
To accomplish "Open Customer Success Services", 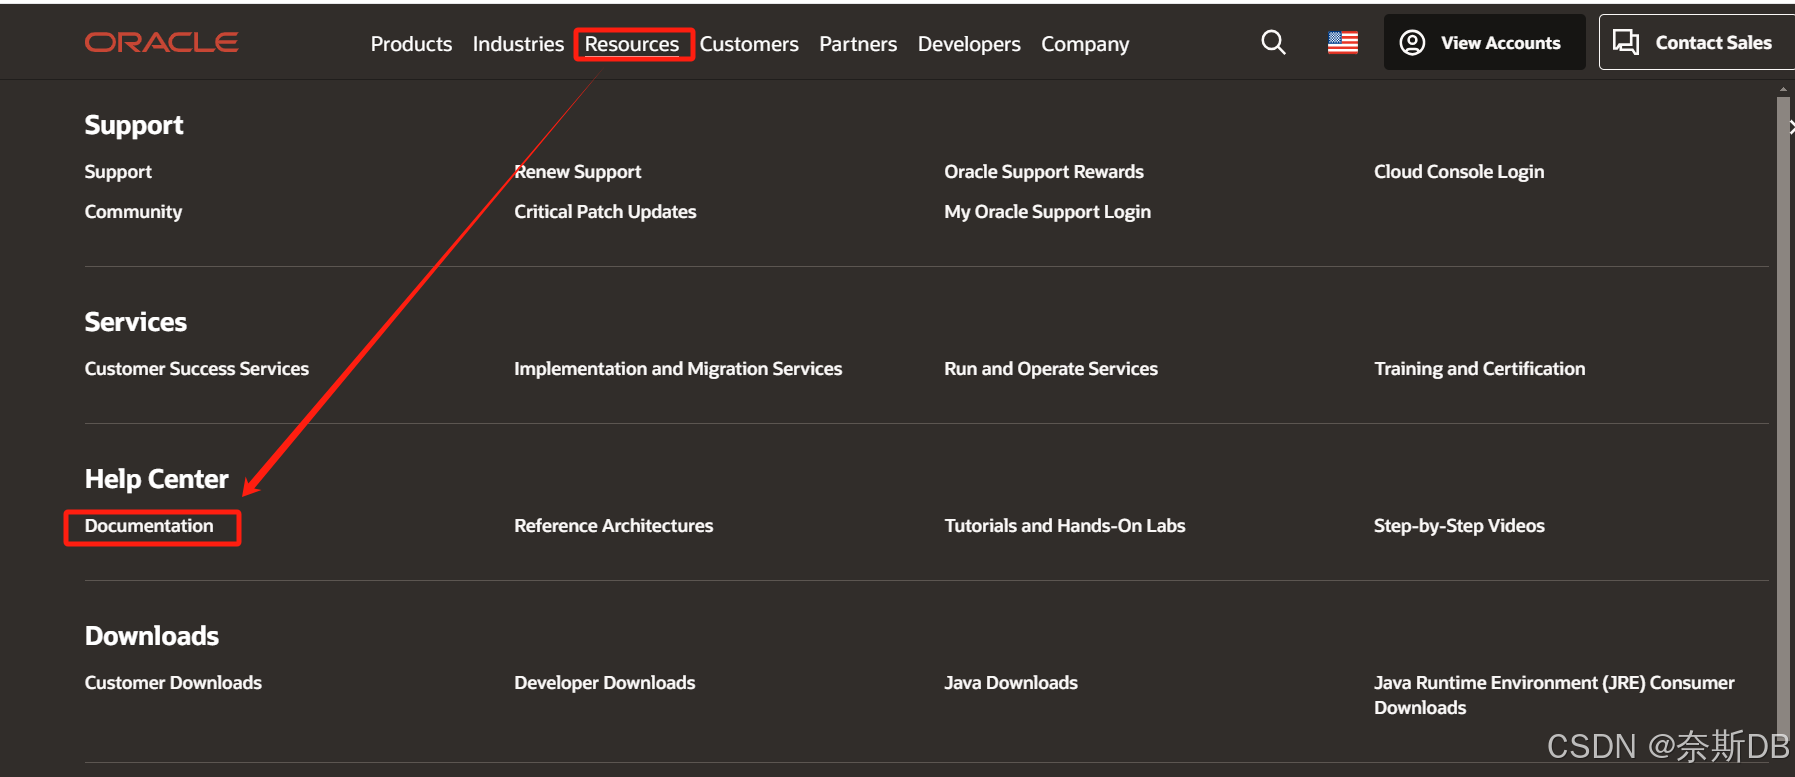I will coord(197,369).
